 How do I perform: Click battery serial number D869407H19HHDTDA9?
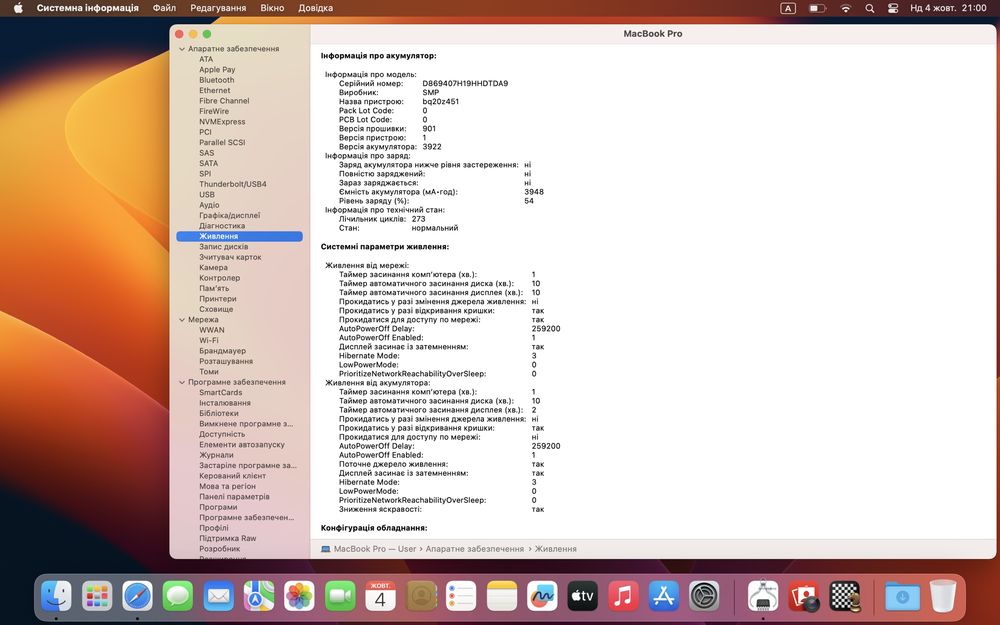point(465,84)
